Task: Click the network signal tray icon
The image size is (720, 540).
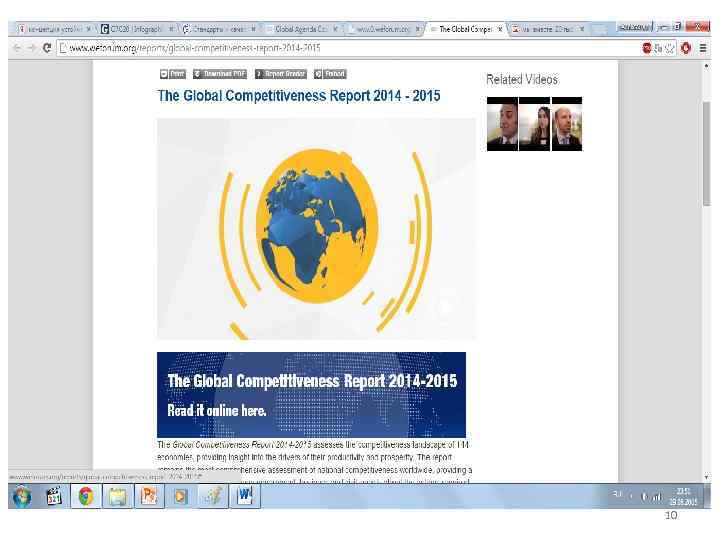Action: [x=657, y=496]
